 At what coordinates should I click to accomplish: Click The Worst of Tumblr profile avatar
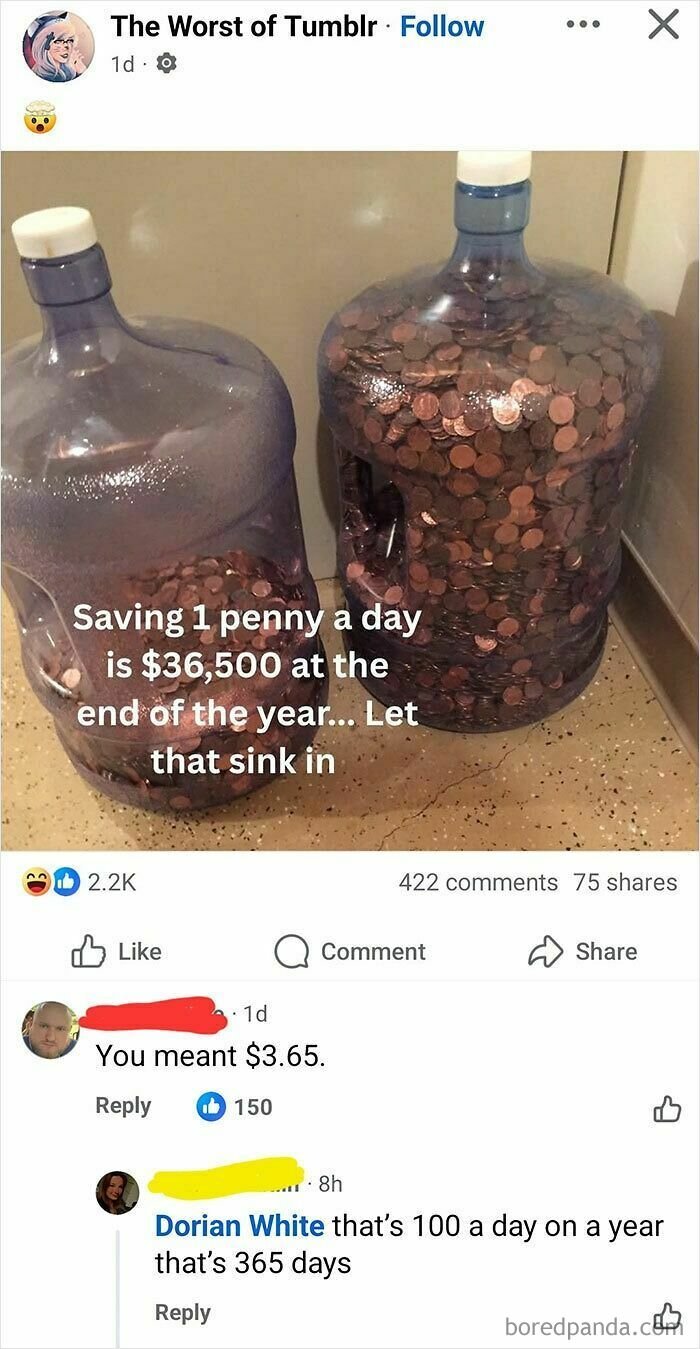coord(58,46)
